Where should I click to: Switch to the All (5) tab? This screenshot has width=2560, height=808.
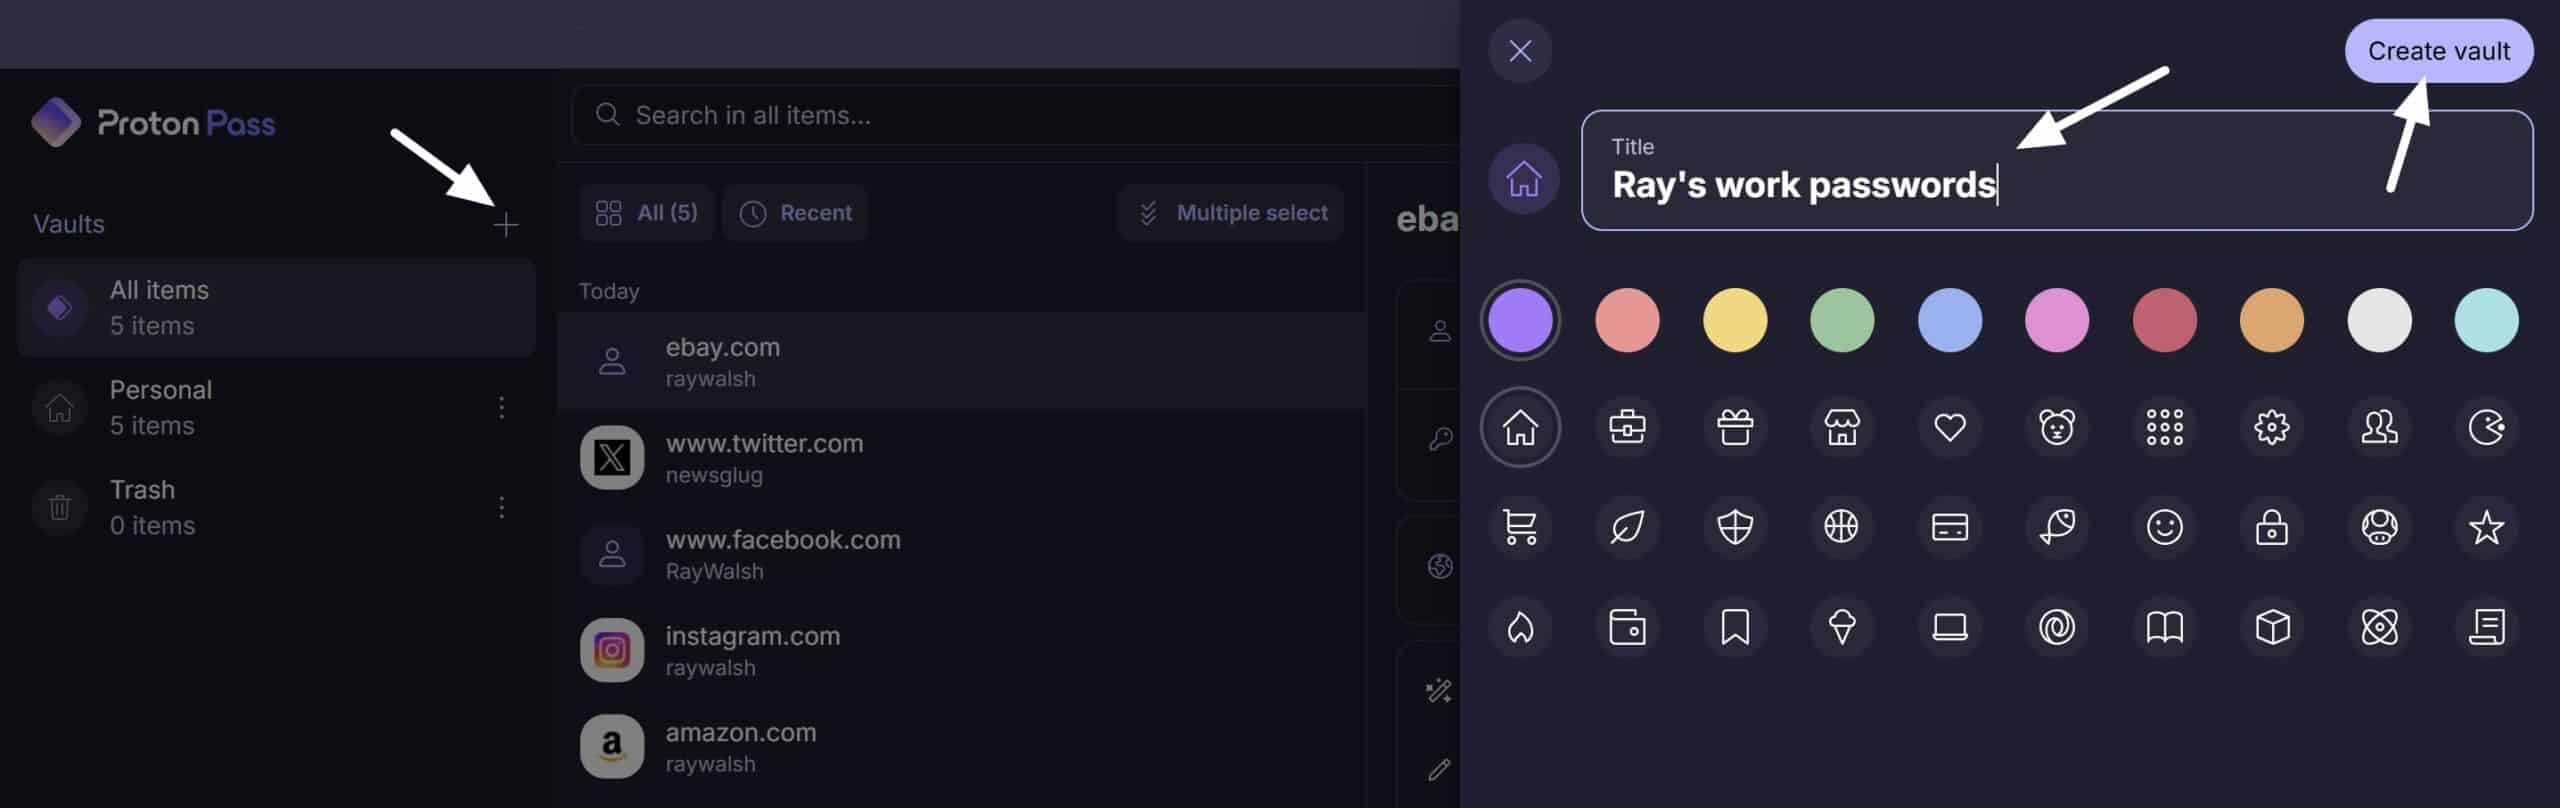point(646,213)
